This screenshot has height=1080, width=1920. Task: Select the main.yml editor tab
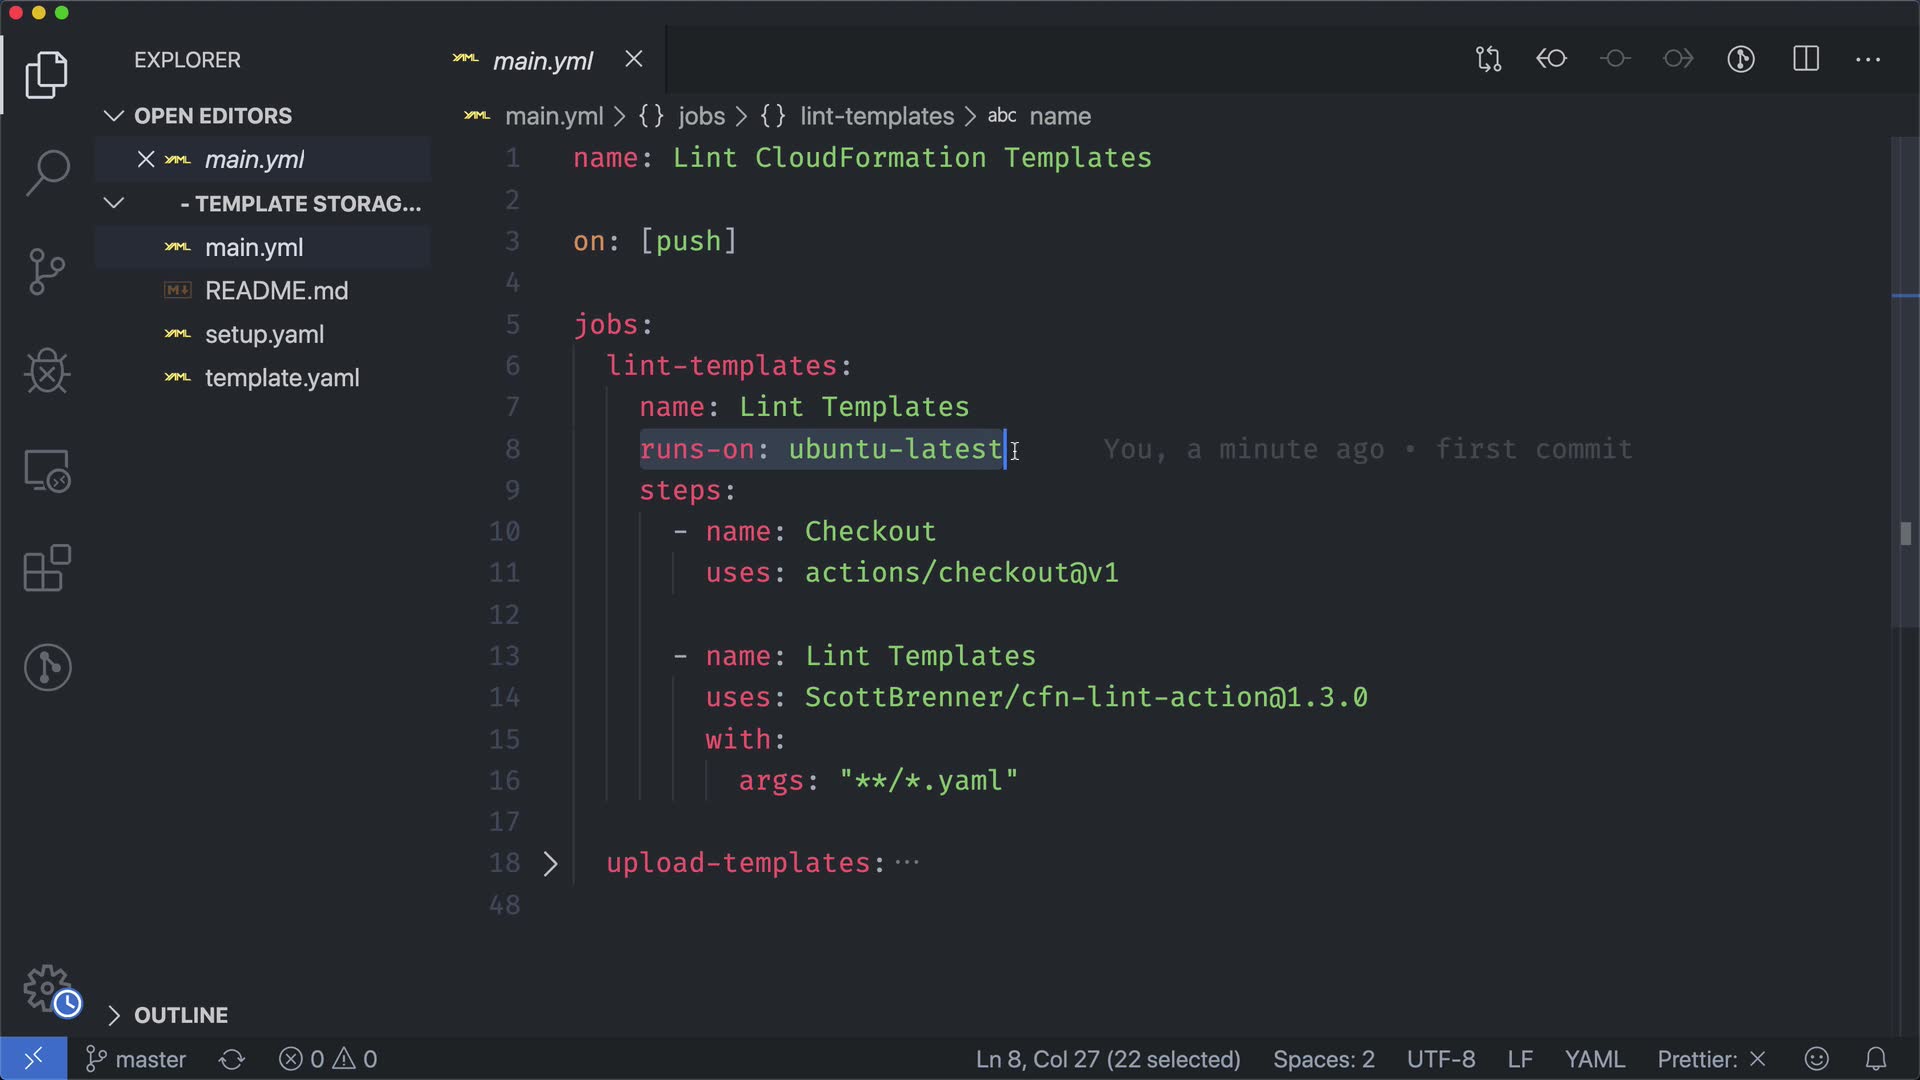[x=543, y=61]
